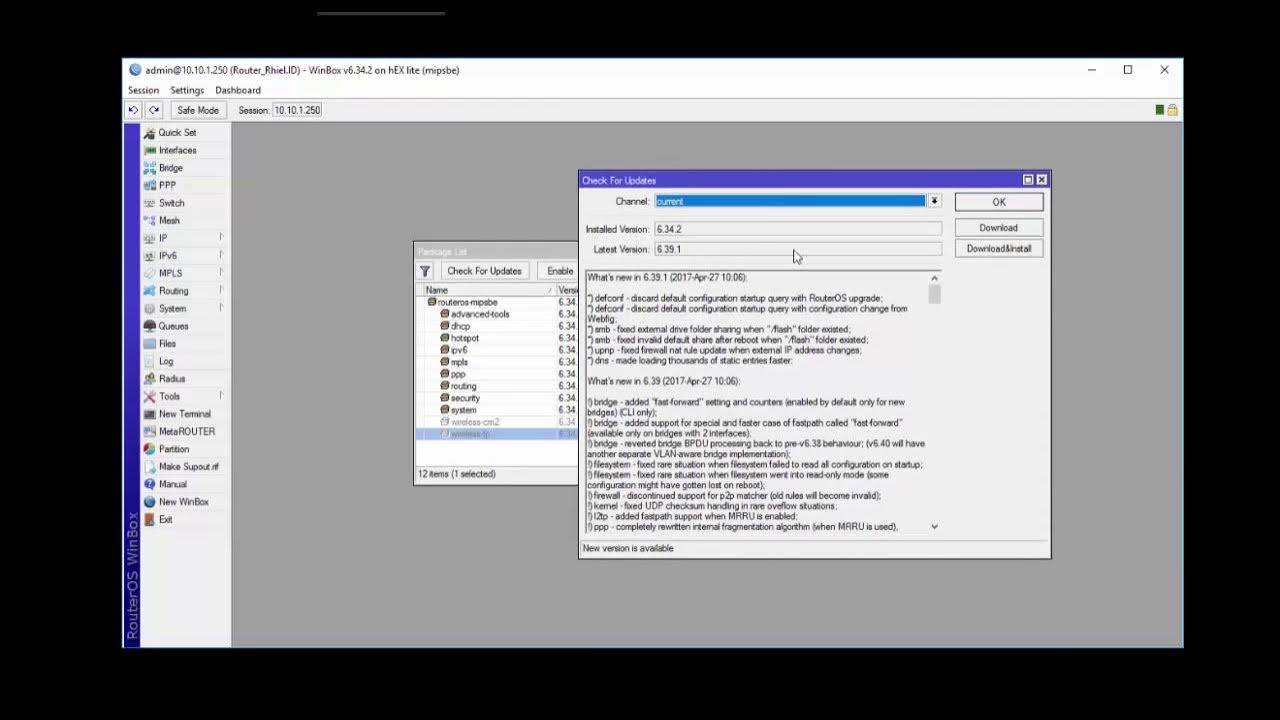Select the system package row
This screenshot has height=720, width=1280.
point(495,410)
